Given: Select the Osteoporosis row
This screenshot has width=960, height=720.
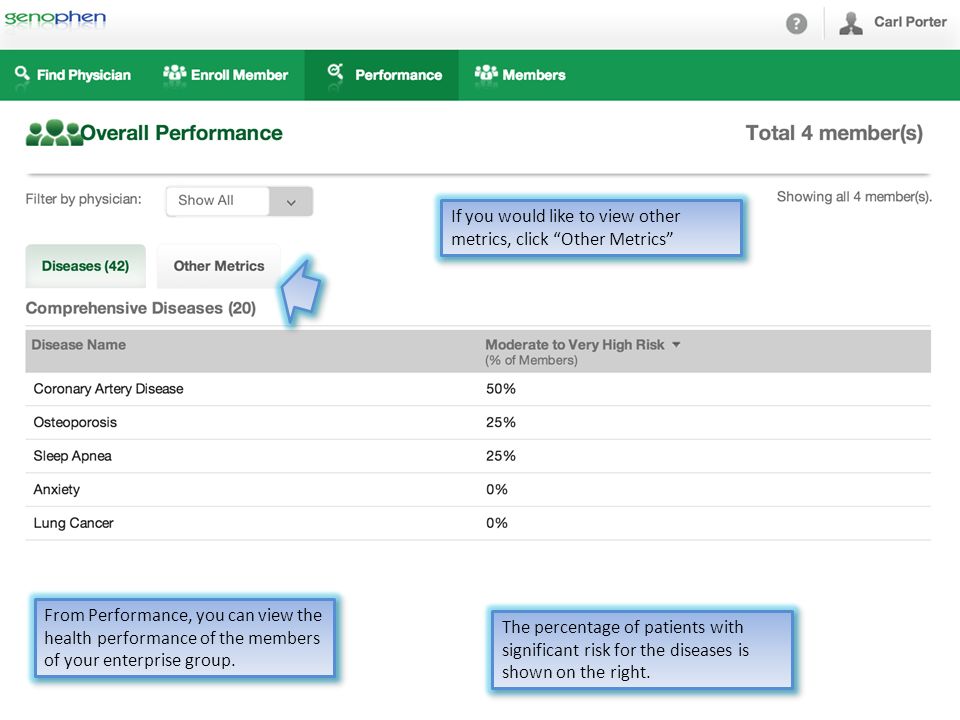Looking at the screenshot, I should (x=478, y=422).
